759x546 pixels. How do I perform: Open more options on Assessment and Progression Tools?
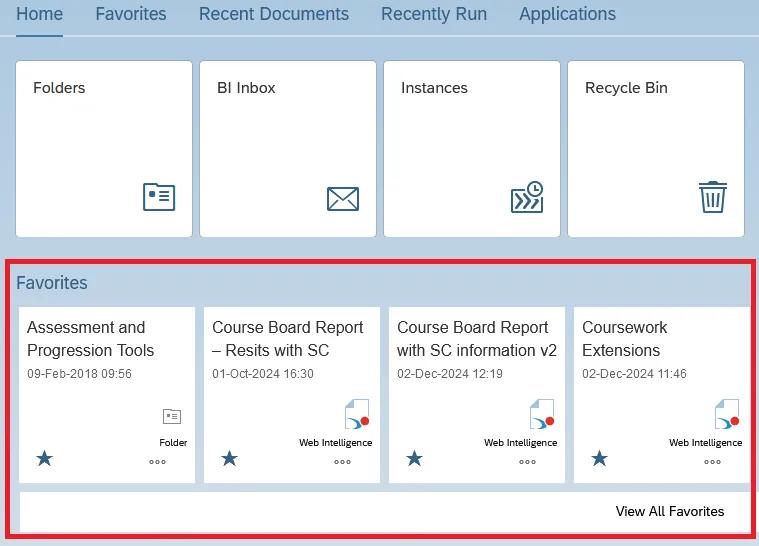(157, 462)
